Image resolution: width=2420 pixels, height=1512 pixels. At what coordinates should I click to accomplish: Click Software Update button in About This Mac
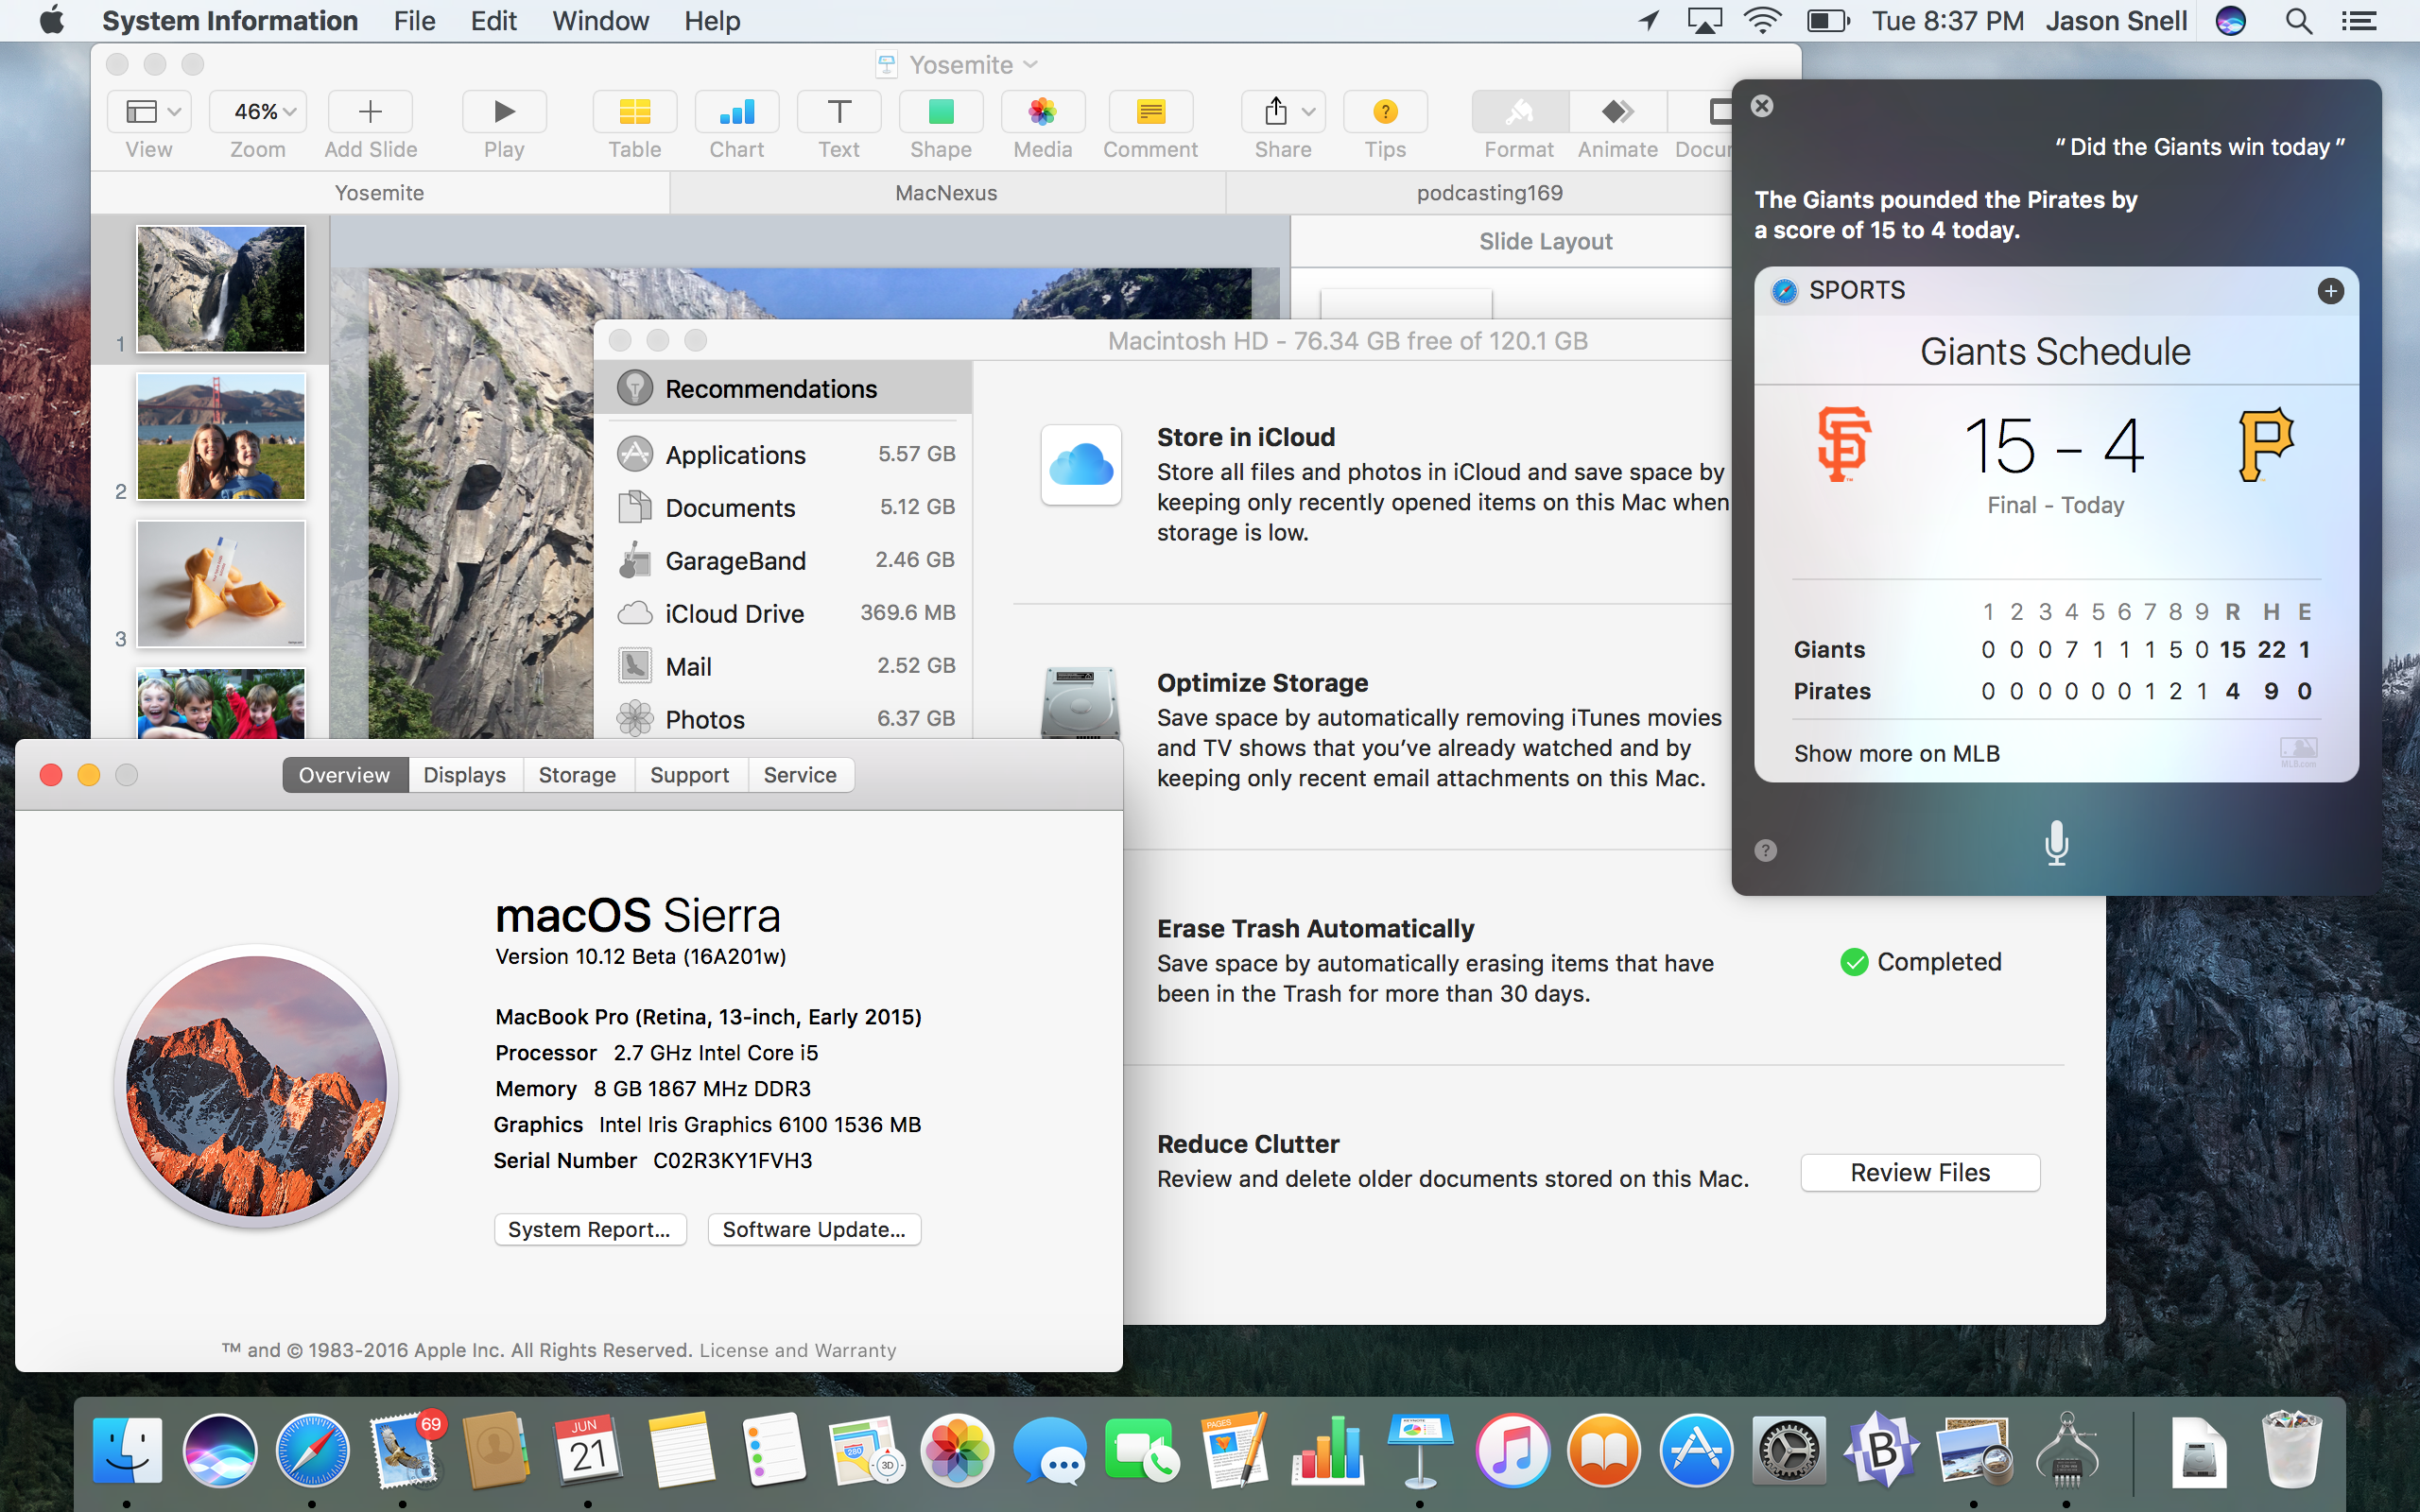pyautogui.click(x=814, y=1229)
